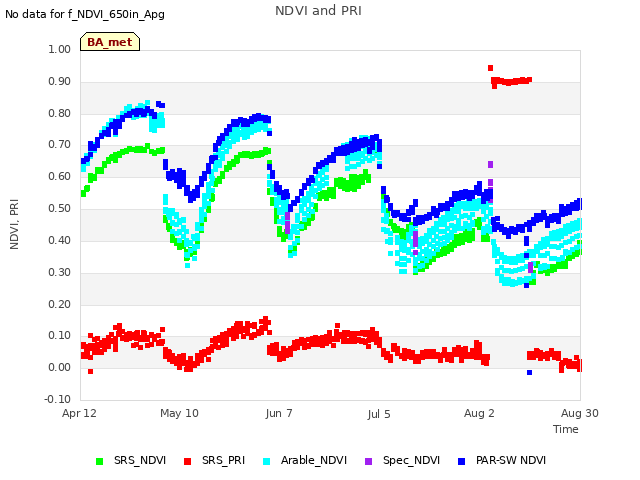Image resolution: width=640 pixels, height=480 pixels.
Task: Click the 1.00 y-axis tick label
Action: [x=60, y=49]
